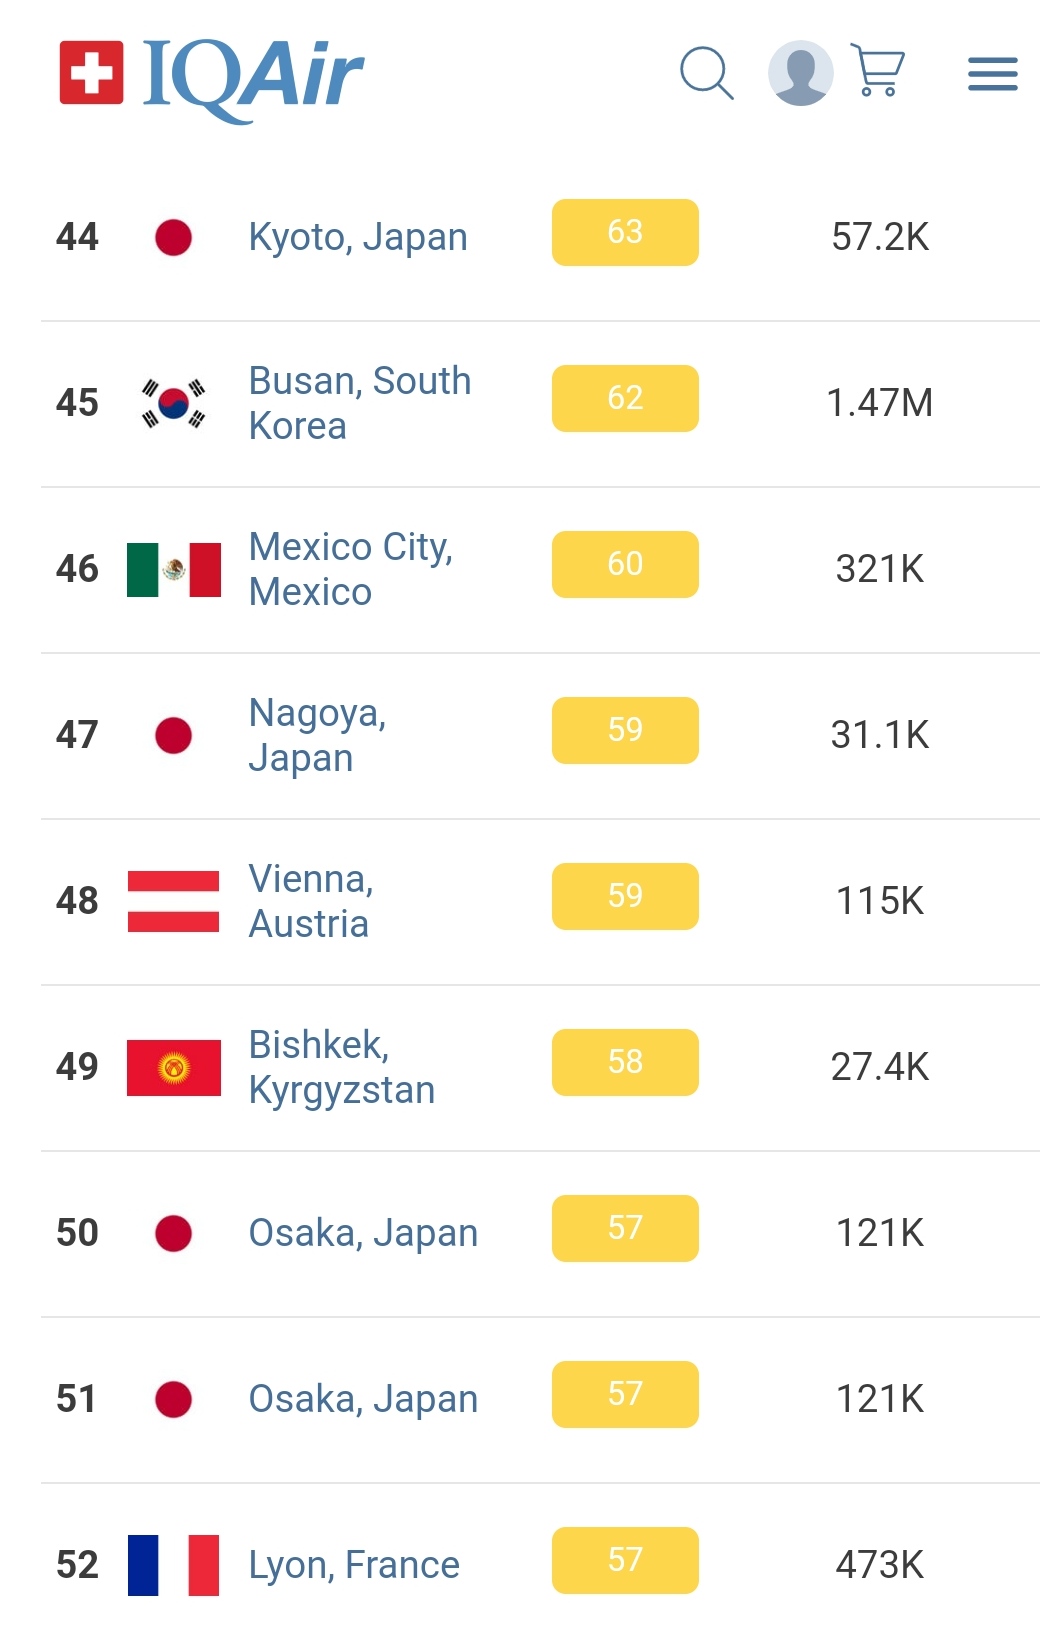1049x1634 pixels.
Task: Open the search magnifier icon
Action: point(706,73)
